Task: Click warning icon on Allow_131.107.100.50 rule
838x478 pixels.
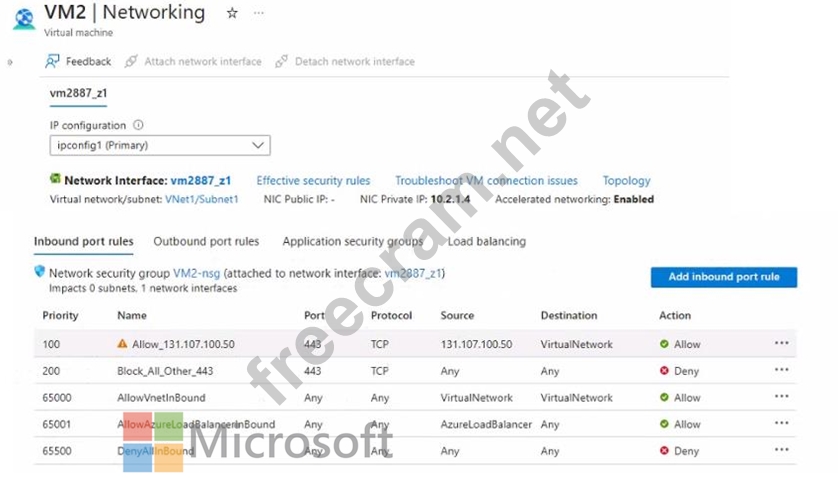Action: click(x=122, y=344)
